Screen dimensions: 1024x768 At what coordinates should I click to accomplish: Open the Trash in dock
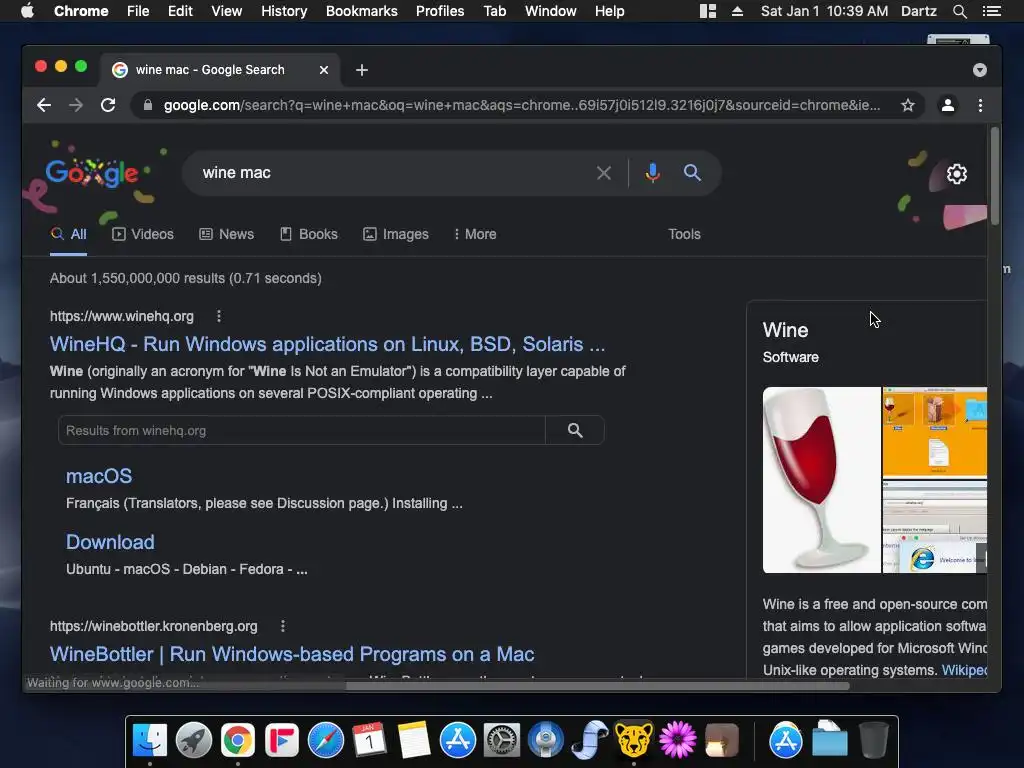[x=874, y=741]
